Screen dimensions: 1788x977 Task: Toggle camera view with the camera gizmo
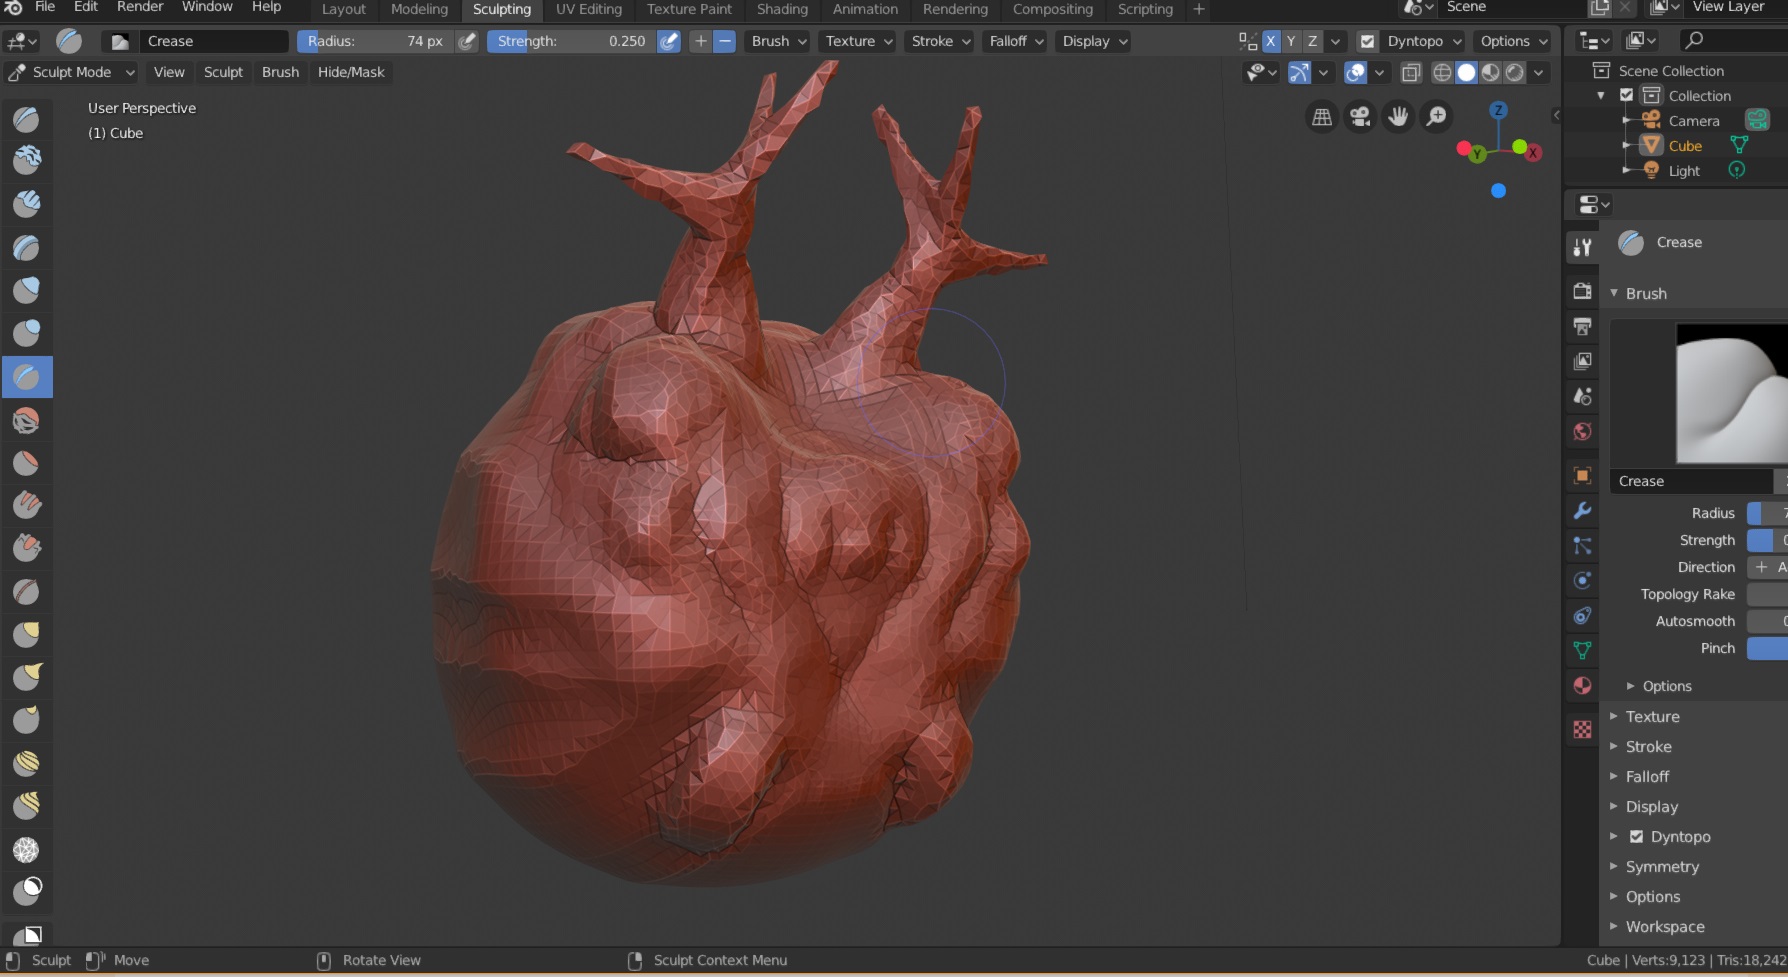click(x=1360, y=117)
